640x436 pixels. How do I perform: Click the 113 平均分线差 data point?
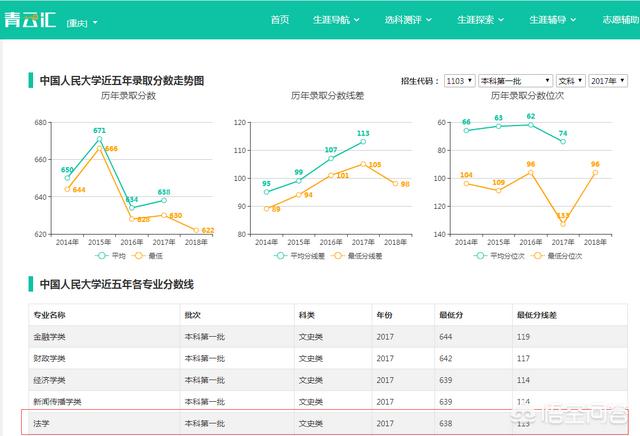coord(363,142)
